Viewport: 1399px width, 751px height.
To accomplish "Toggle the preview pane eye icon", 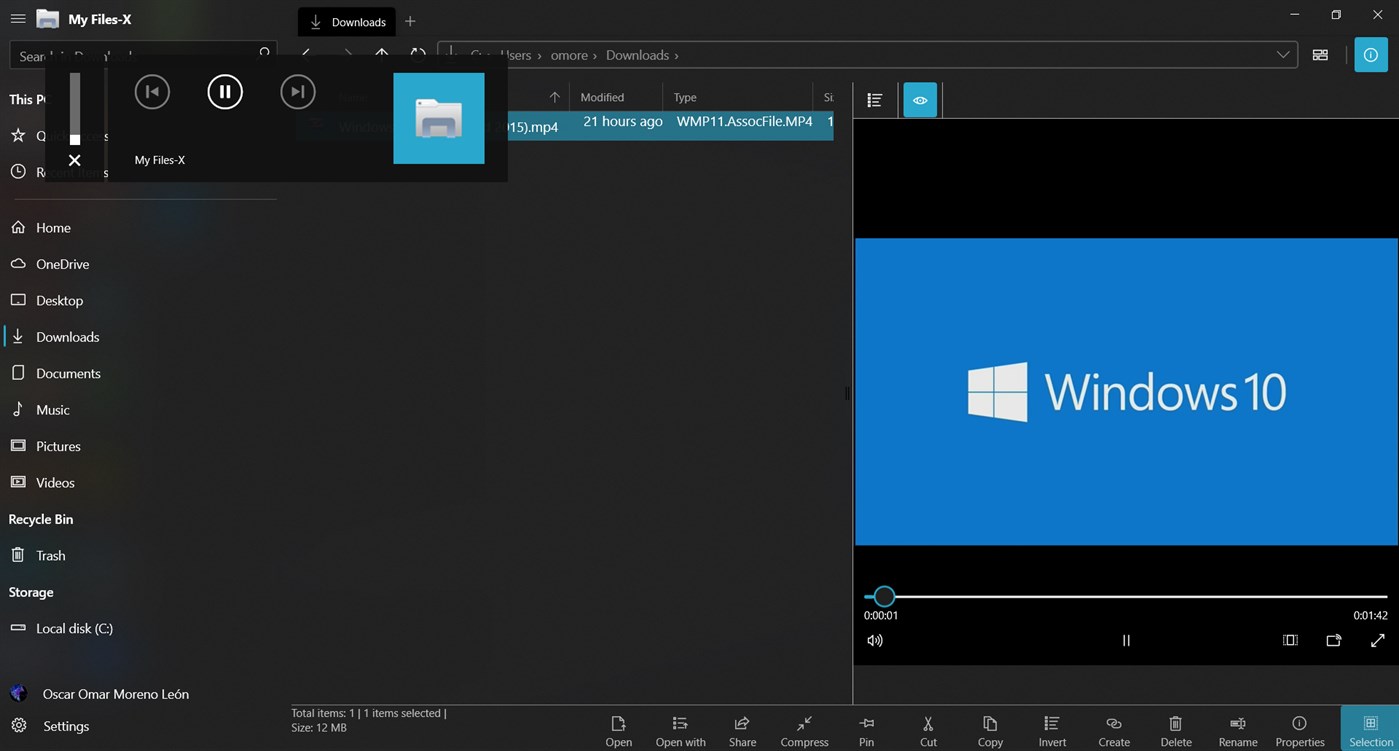I will (x=919, y=100).
